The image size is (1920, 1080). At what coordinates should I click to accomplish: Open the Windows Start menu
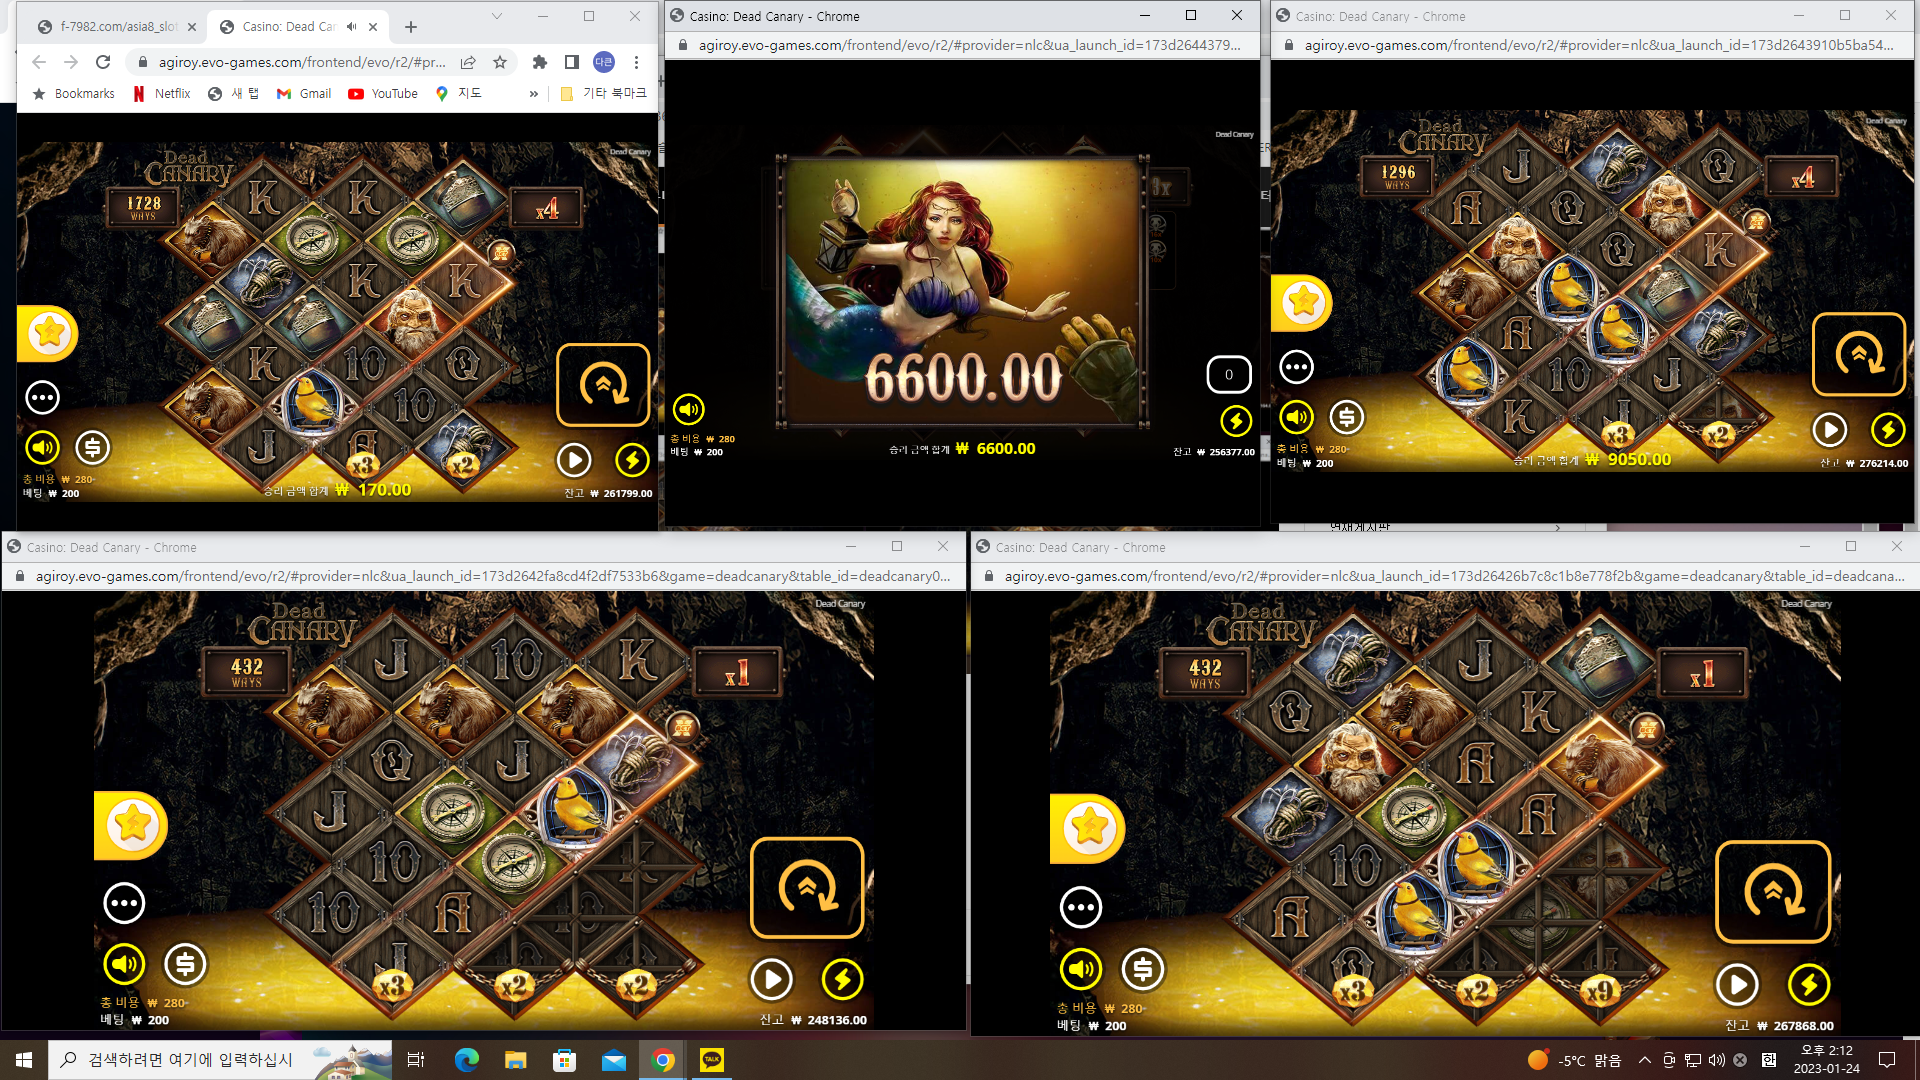(24, 1060)
